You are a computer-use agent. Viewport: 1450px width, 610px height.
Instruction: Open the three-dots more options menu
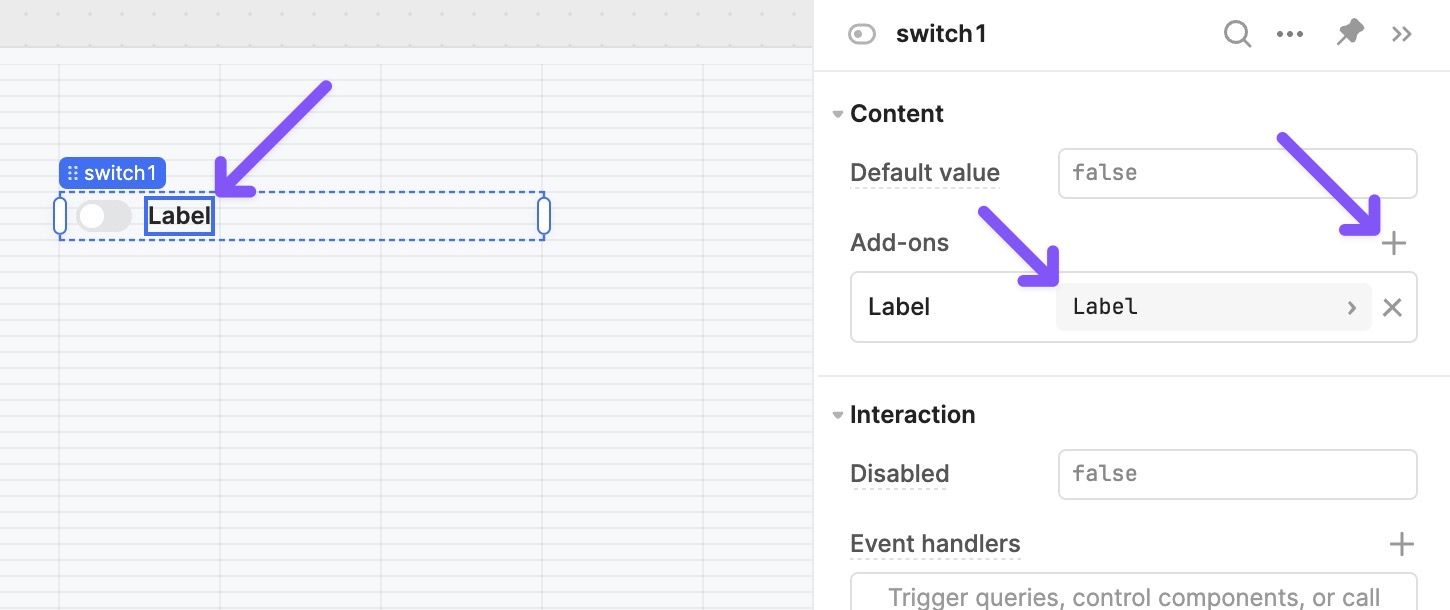pyautogui.click(x=1290, y=34)
